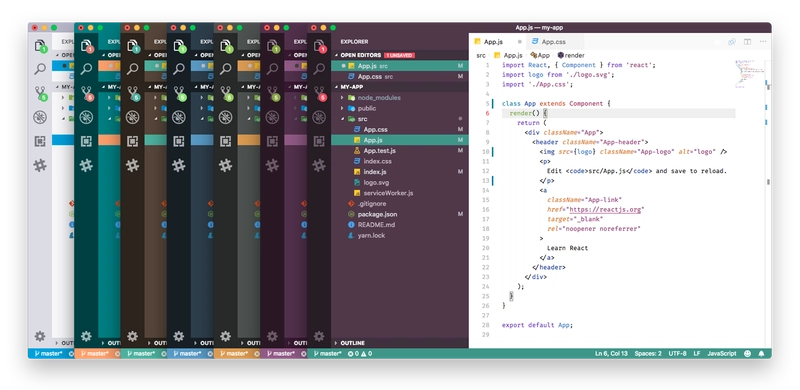Open the Manage gear in the frontmost activity bar
This screenshot has height=390, width=800.
click(319, 336)
